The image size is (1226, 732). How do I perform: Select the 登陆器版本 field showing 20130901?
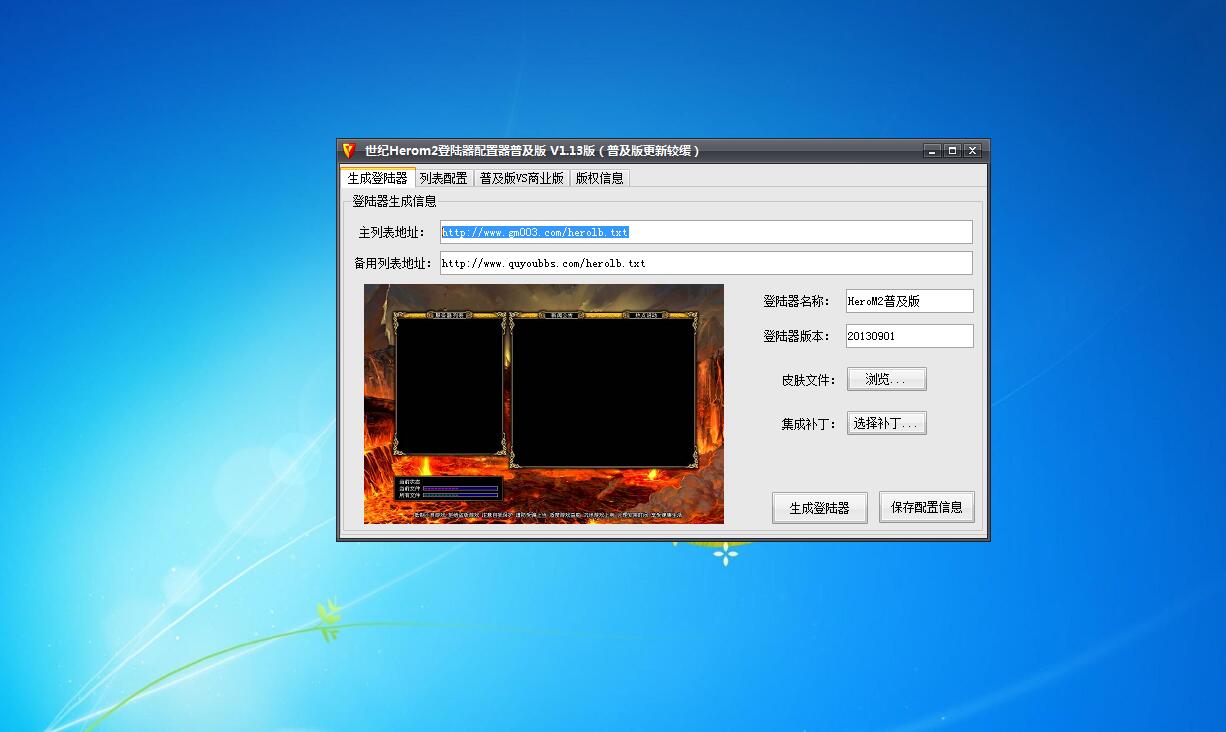click(908, 336)
